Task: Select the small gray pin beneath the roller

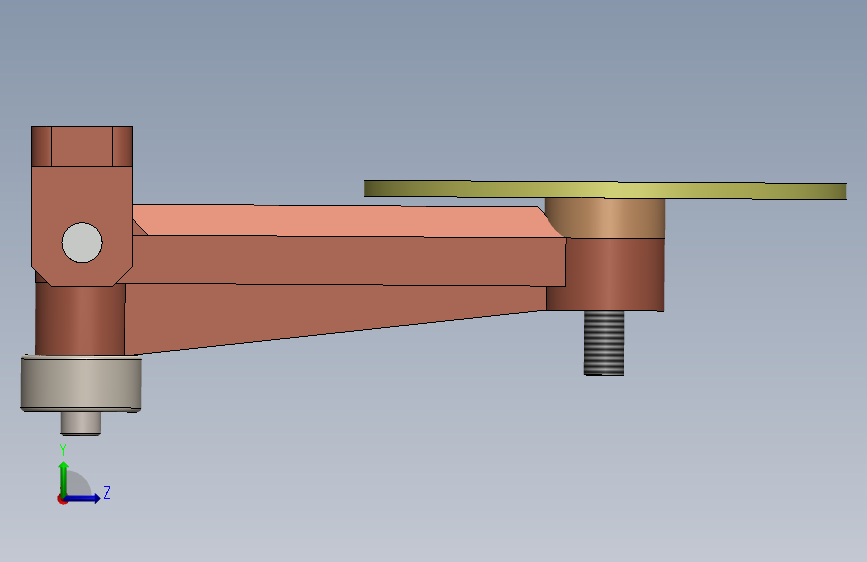Action: click(81, 424)
